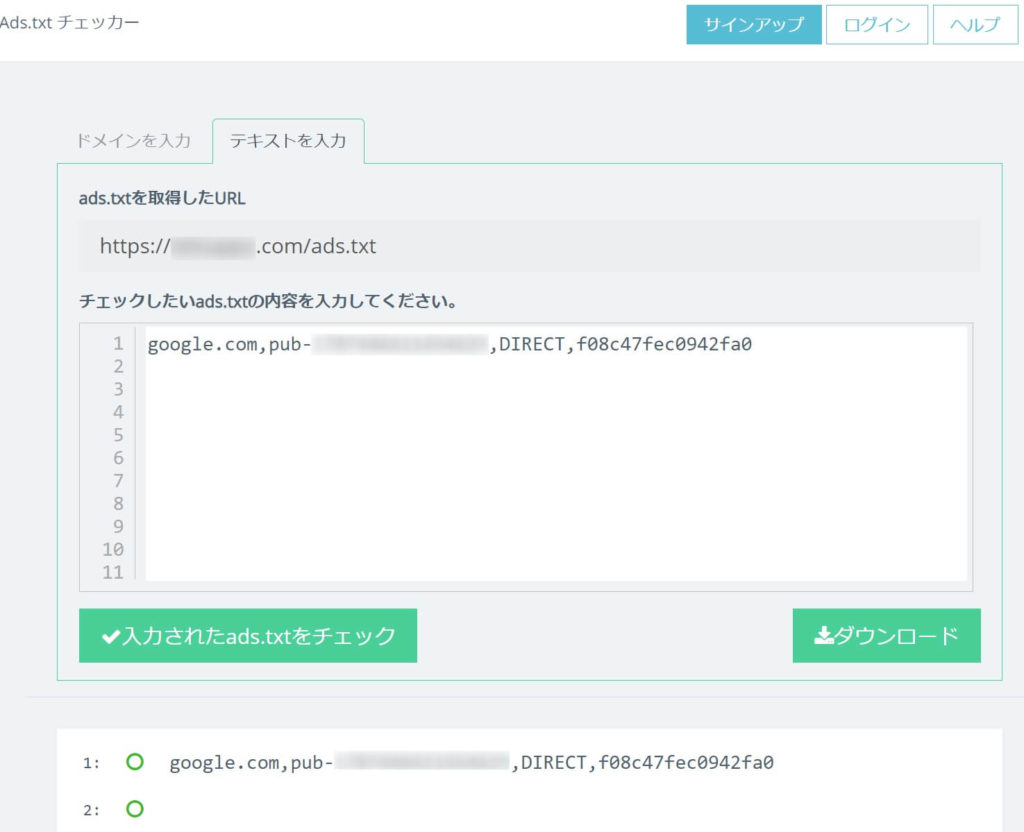Screen dimensions: 1024x832
Task: Click the green circle icon on result line 1
Action: coord(135,761)
